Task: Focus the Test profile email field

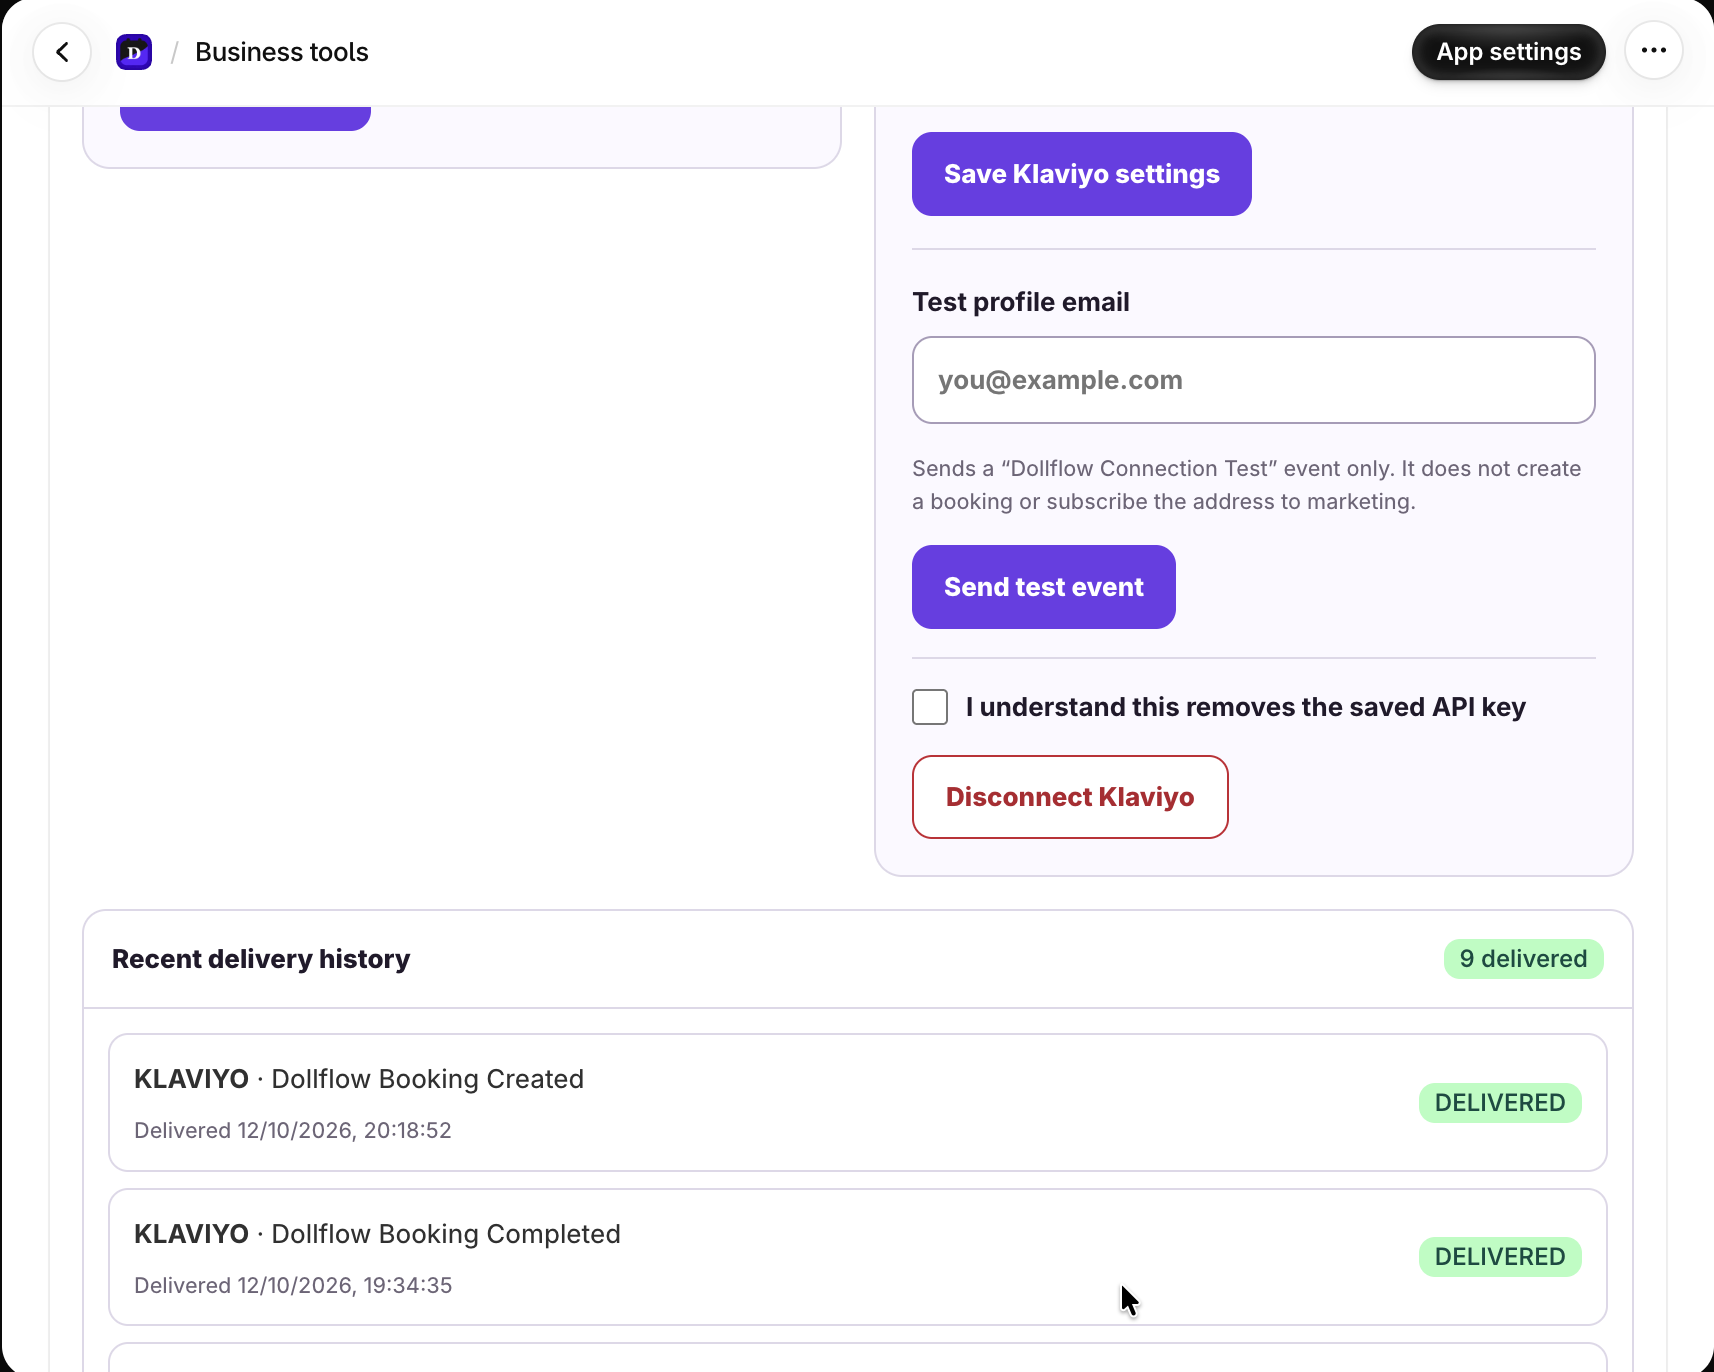Action: (1253, 380)
